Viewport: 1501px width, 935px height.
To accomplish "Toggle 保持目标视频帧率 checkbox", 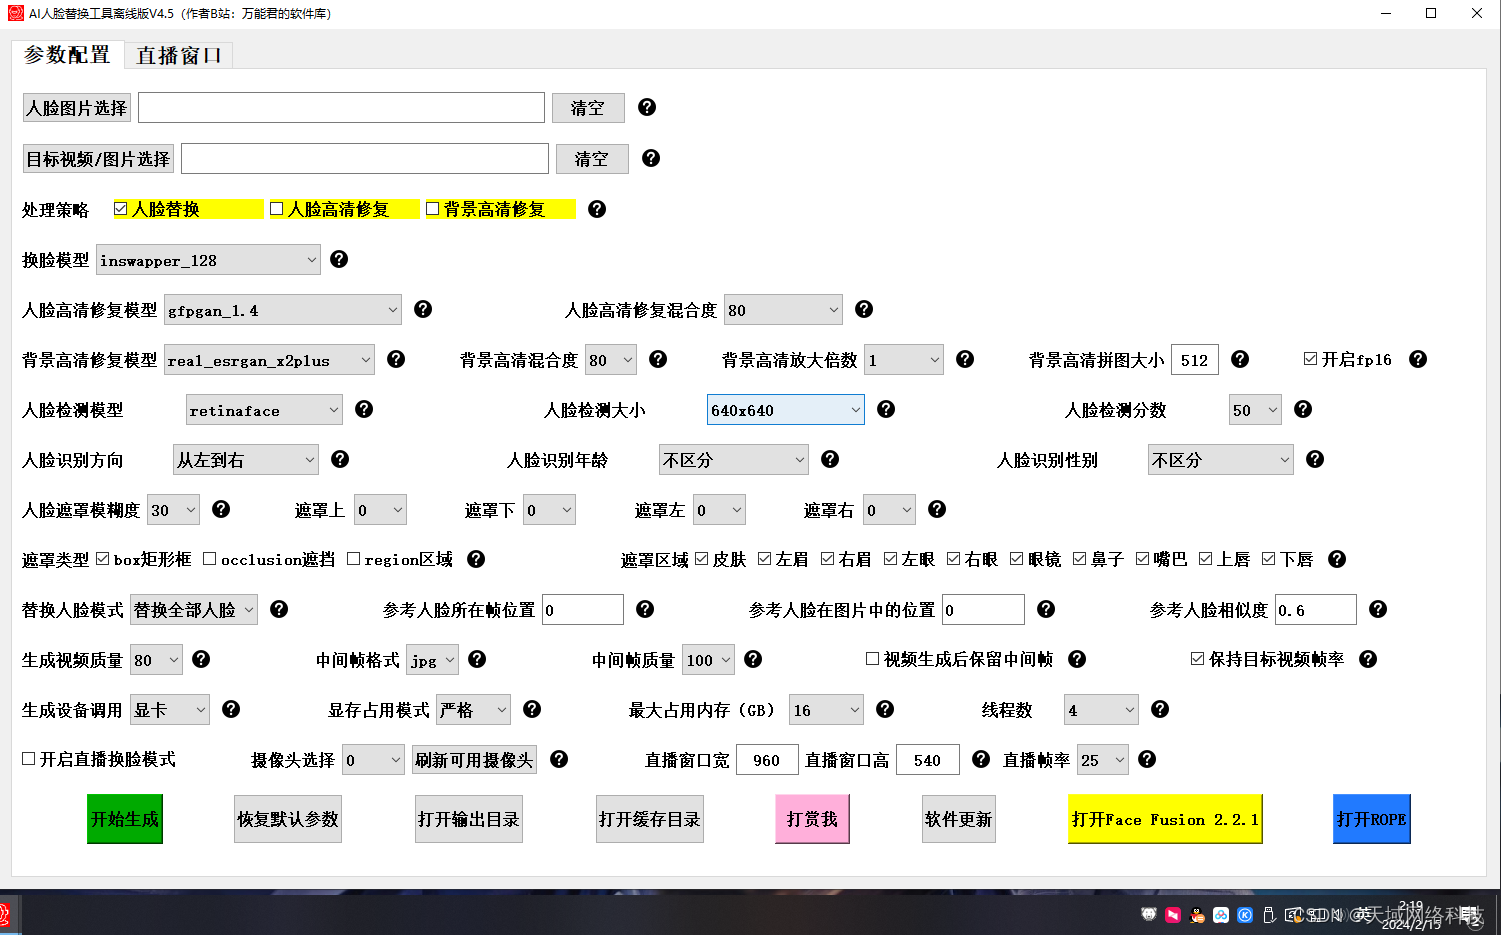I will [1198, 659].
